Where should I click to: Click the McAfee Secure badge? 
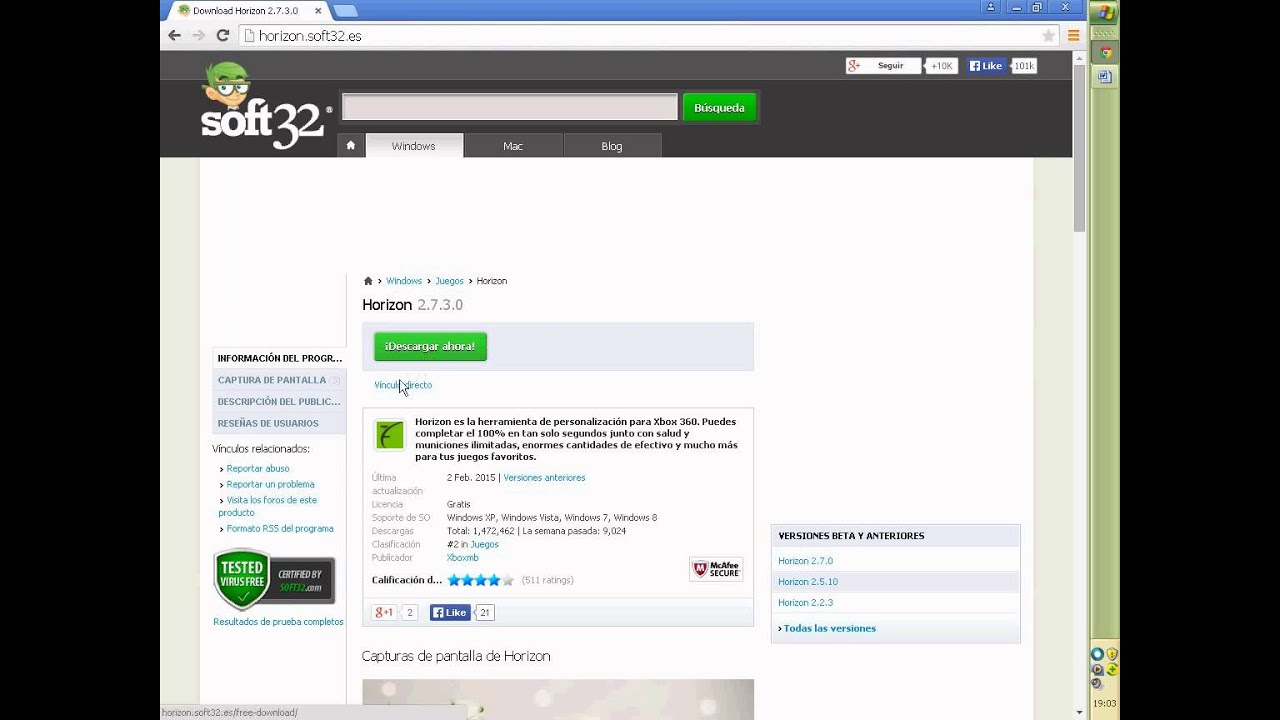716,569
